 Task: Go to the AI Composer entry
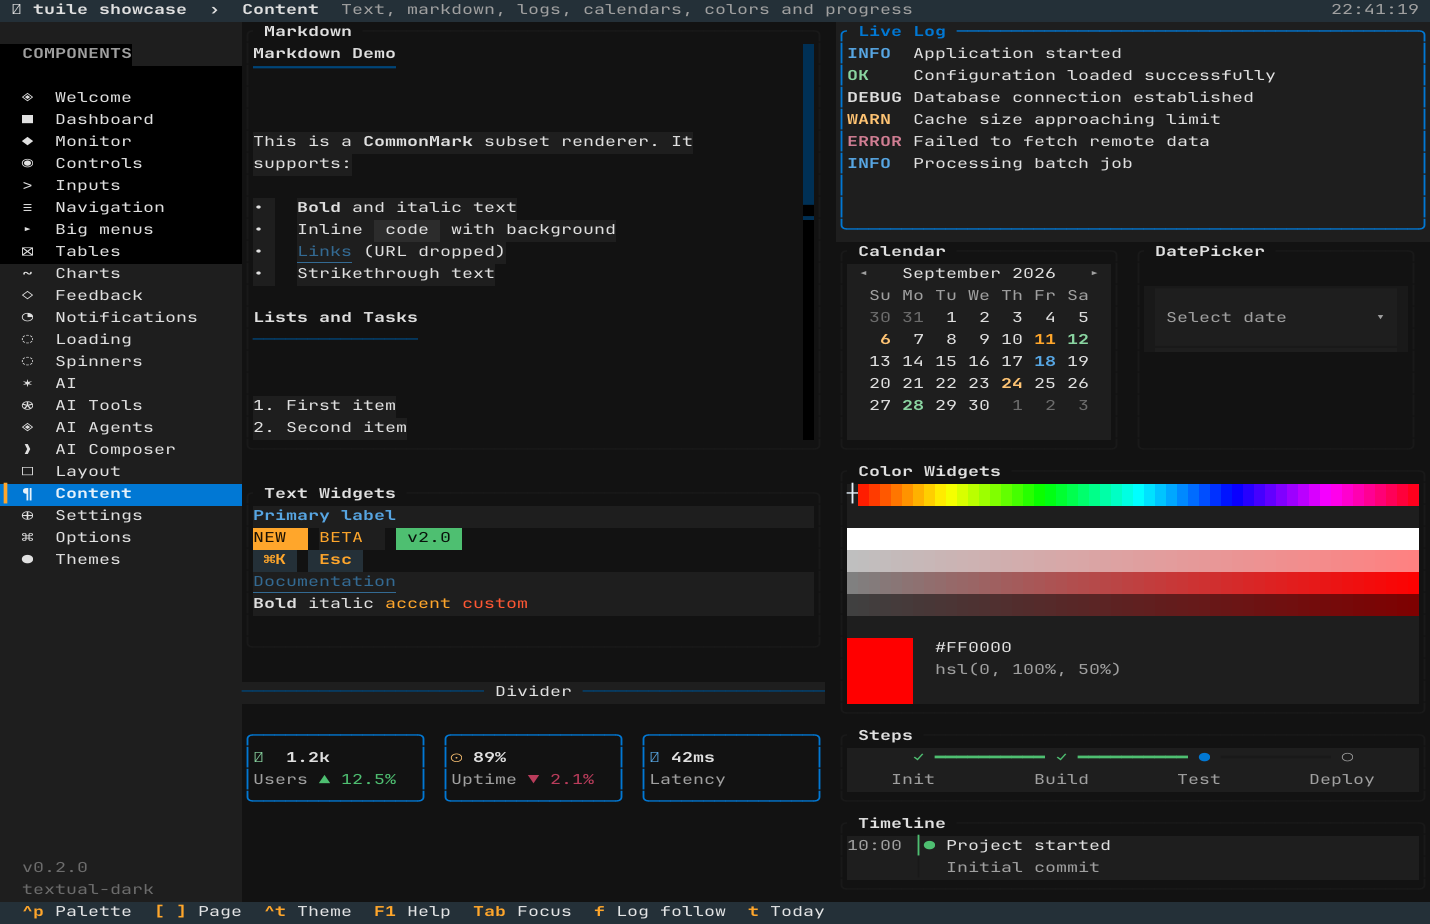click(x=121, y=449)
